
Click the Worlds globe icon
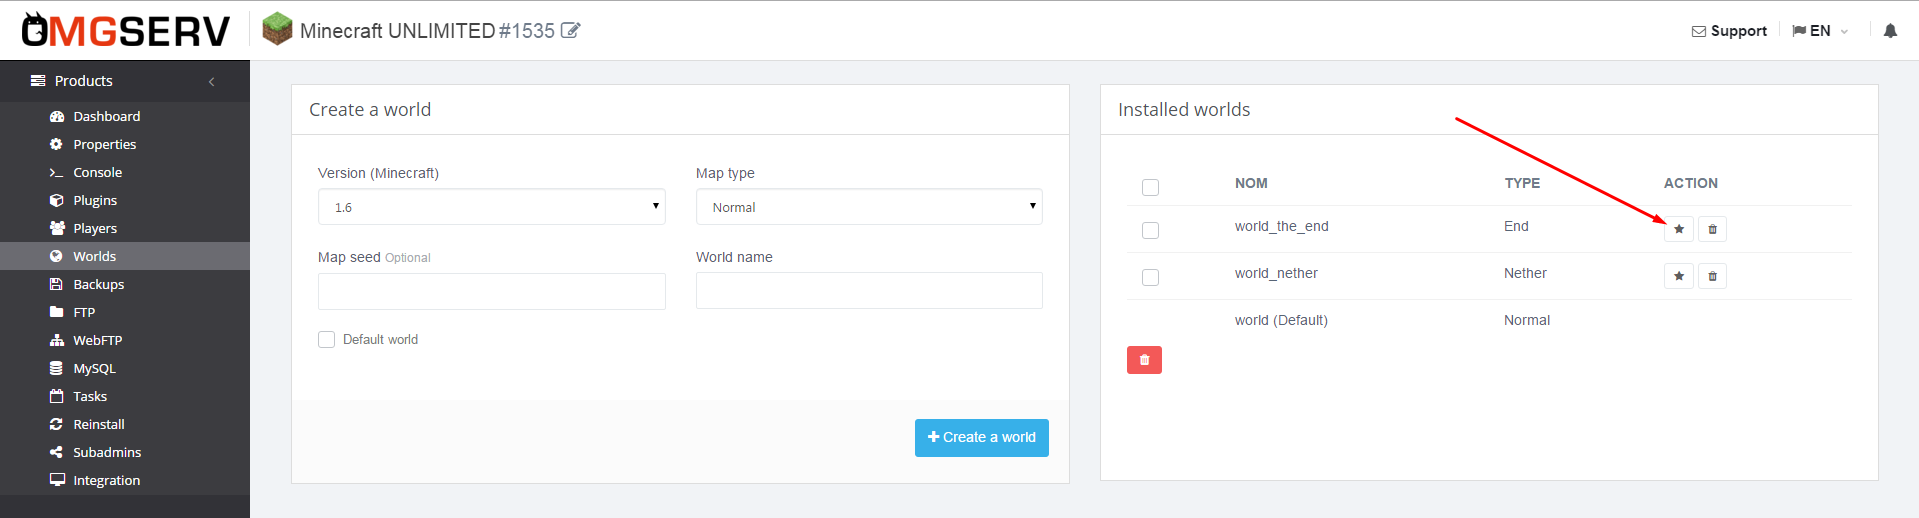point(57,256)
